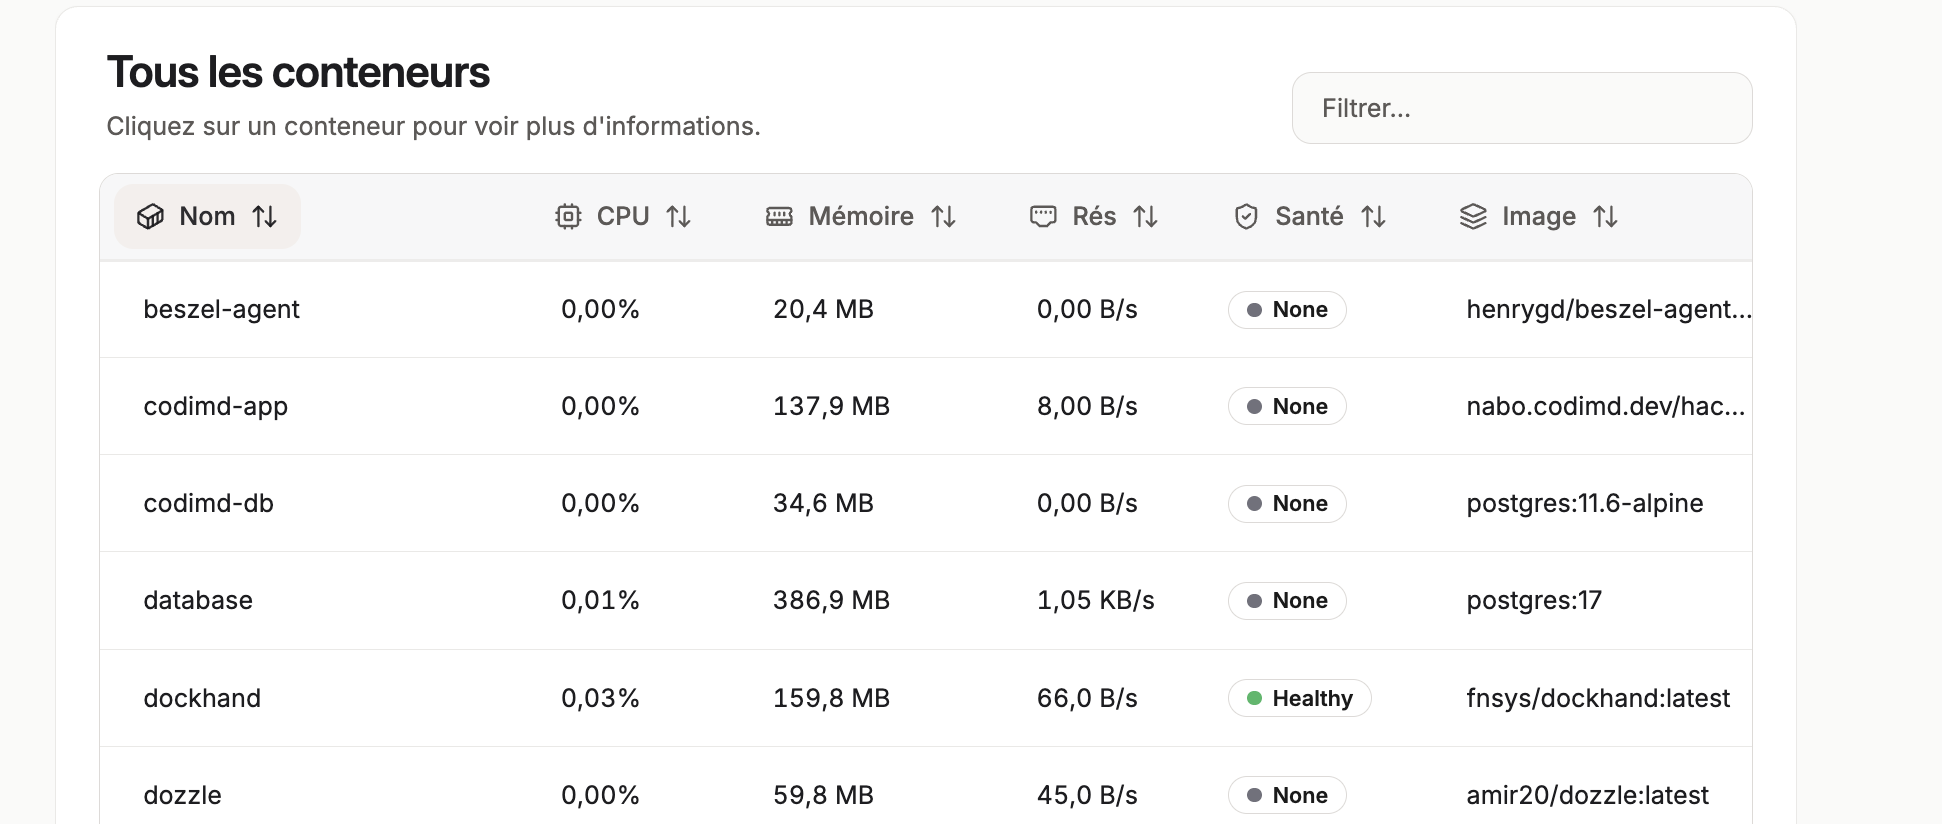Viewport: 1942px width, 824px height.
Task: Click the 66,0 B/s network value
Action: click(x=1087, y=698)
